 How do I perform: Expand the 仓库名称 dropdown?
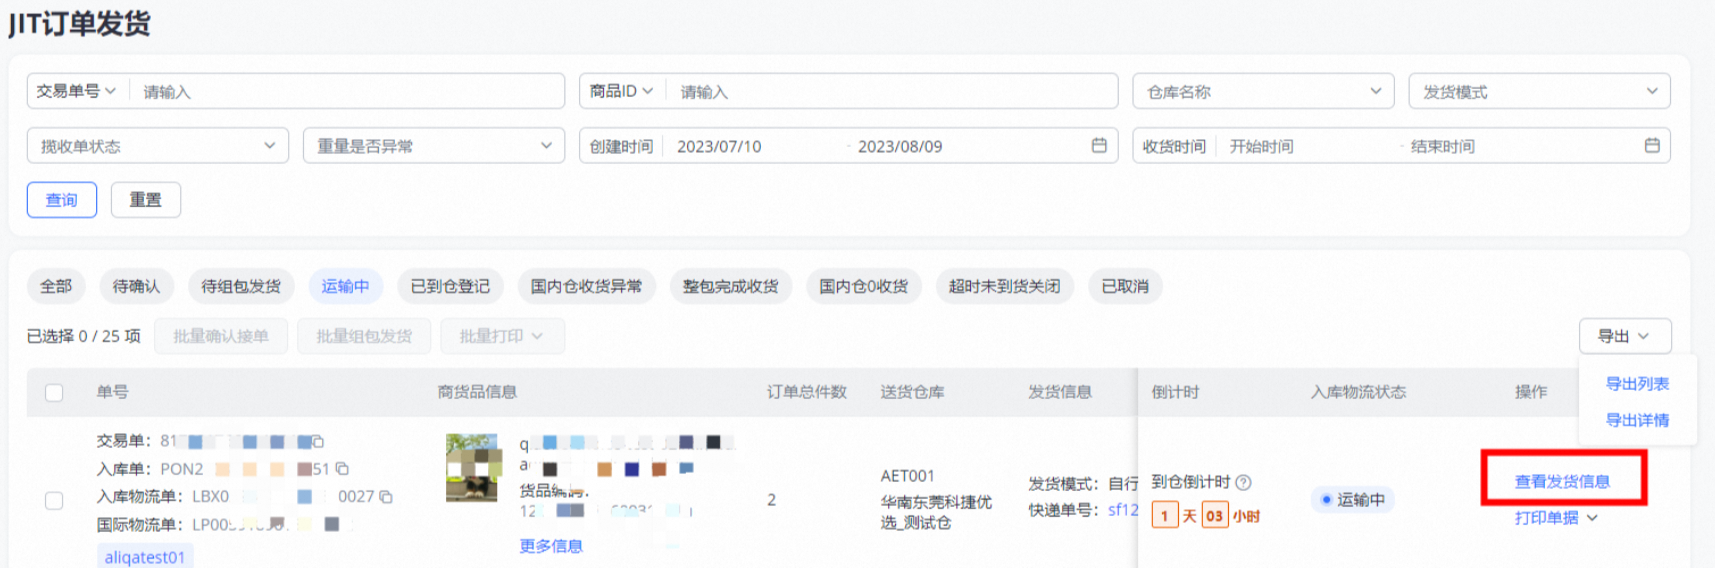[1263, 91]
